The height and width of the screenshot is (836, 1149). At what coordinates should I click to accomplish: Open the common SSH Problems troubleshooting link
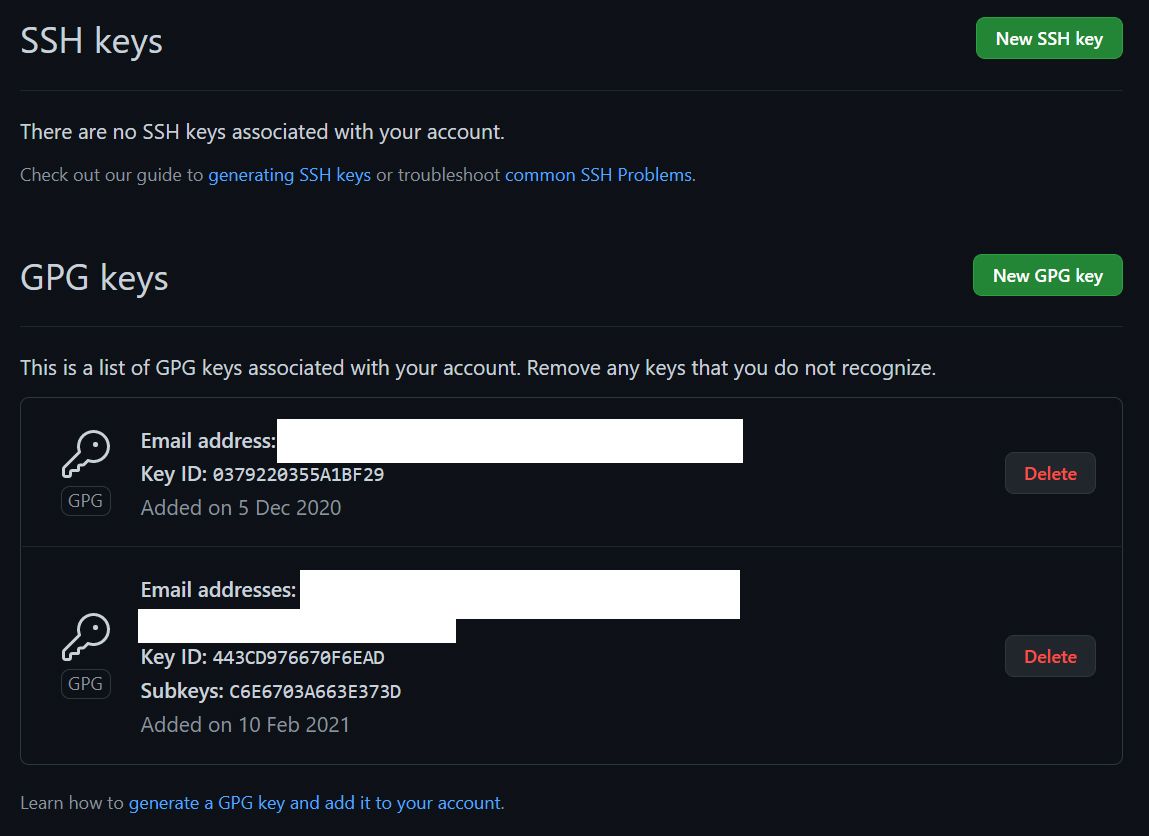pyautogui.click(x=598, y=174)
